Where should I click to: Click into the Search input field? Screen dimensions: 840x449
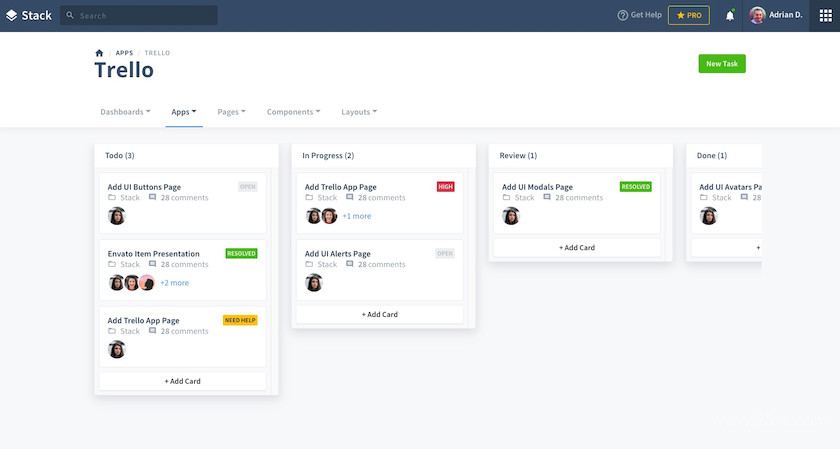[x=139, y=16]
